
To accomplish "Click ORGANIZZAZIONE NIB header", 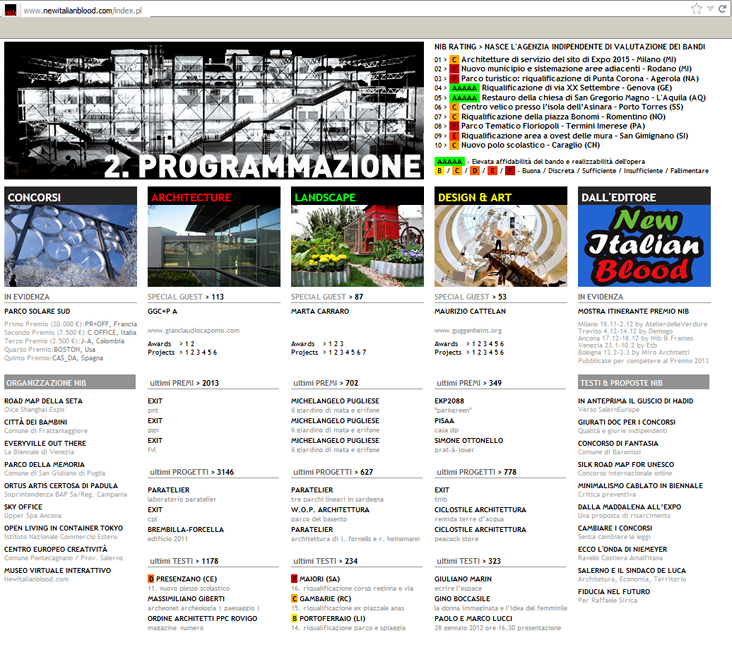I will pyautogui.click(x=70, y=382).
